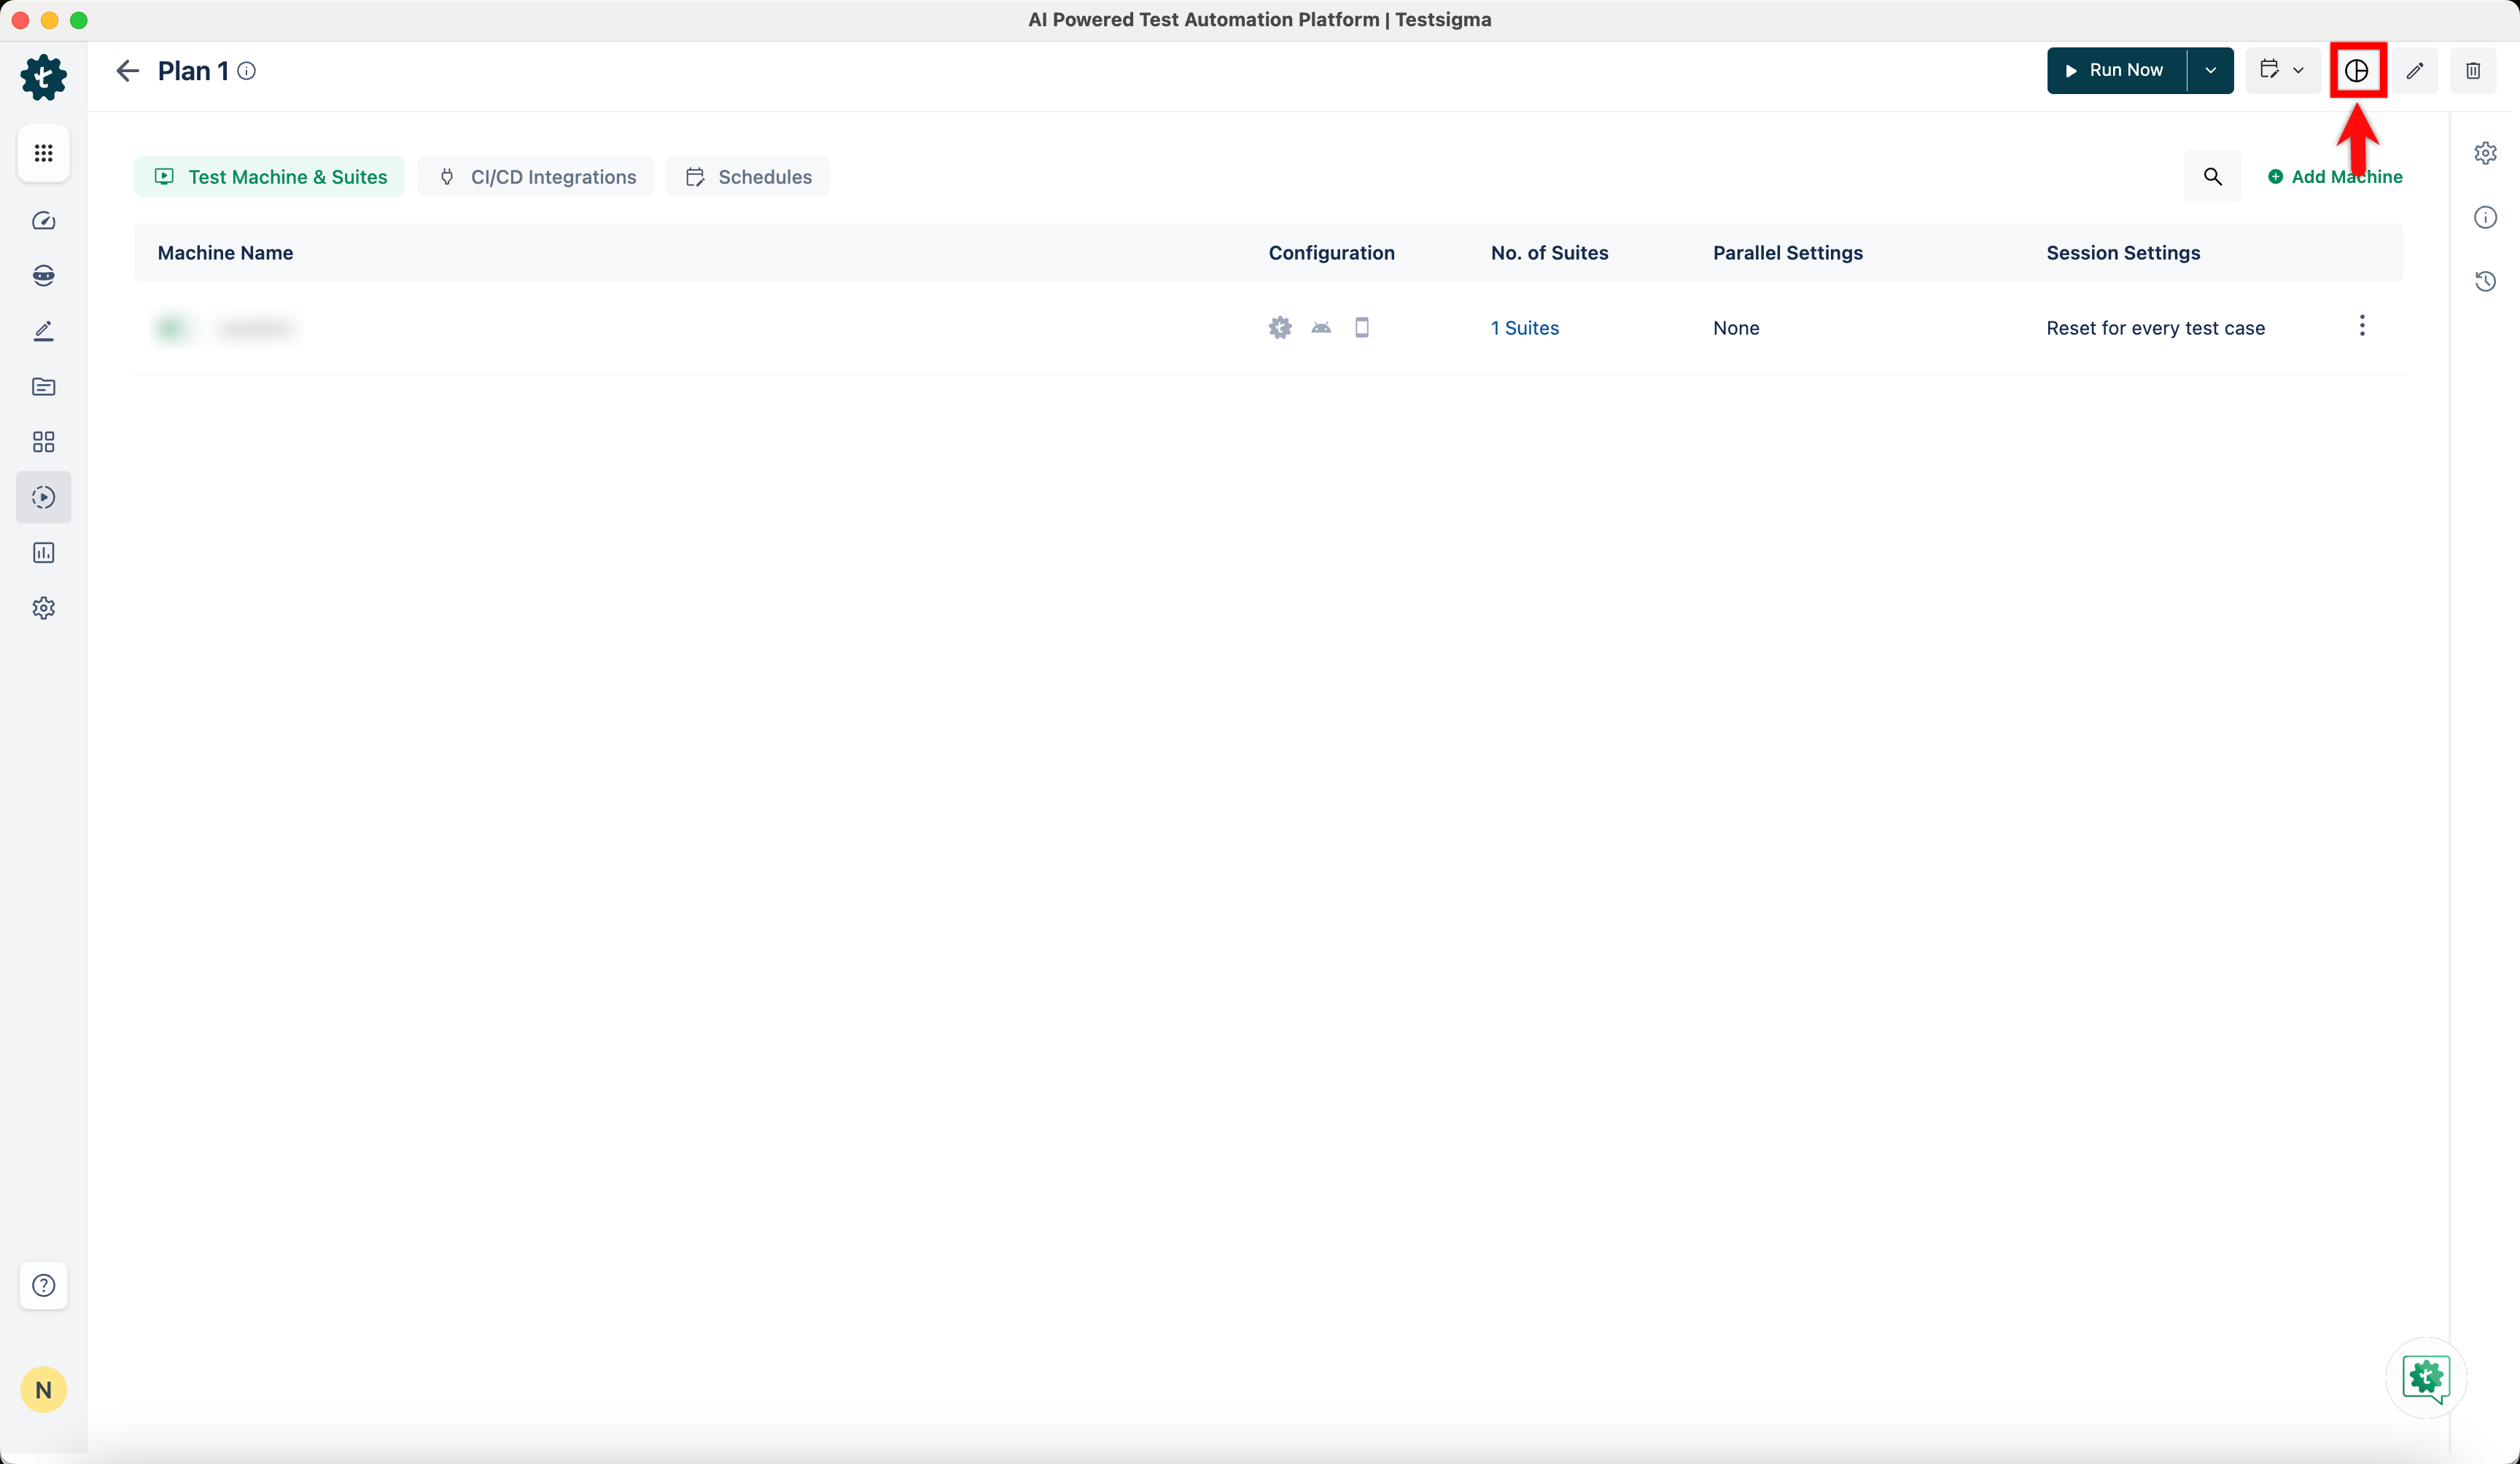Switch to Schedules tab
Viewport: 2520px width, 1464px height.
748,177
